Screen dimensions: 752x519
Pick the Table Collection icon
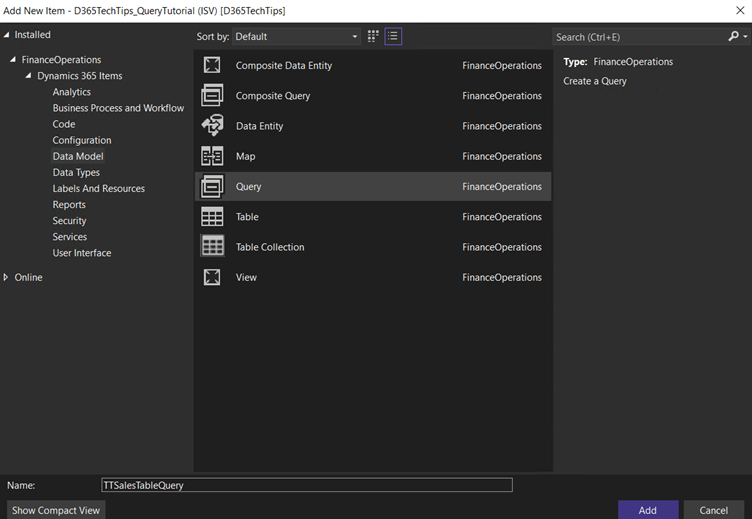212,247
